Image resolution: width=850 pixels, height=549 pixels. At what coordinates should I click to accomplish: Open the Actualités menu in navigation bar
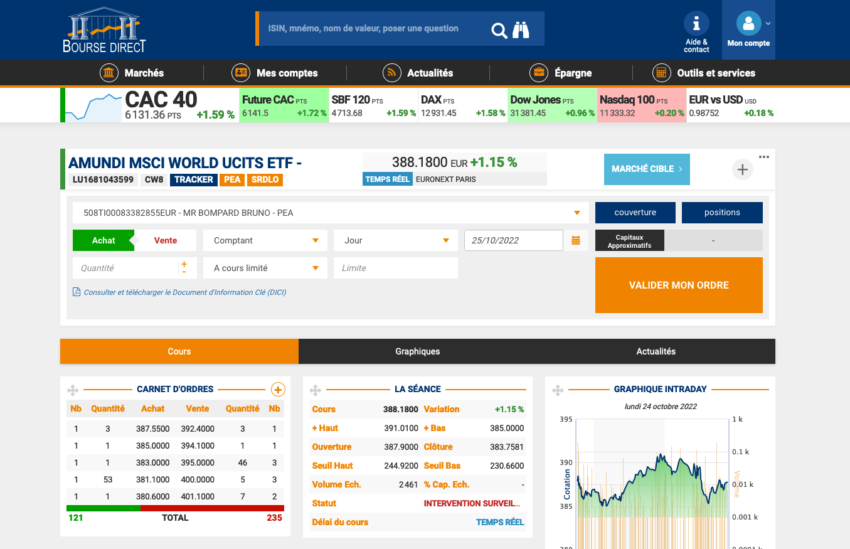(417, 73)
